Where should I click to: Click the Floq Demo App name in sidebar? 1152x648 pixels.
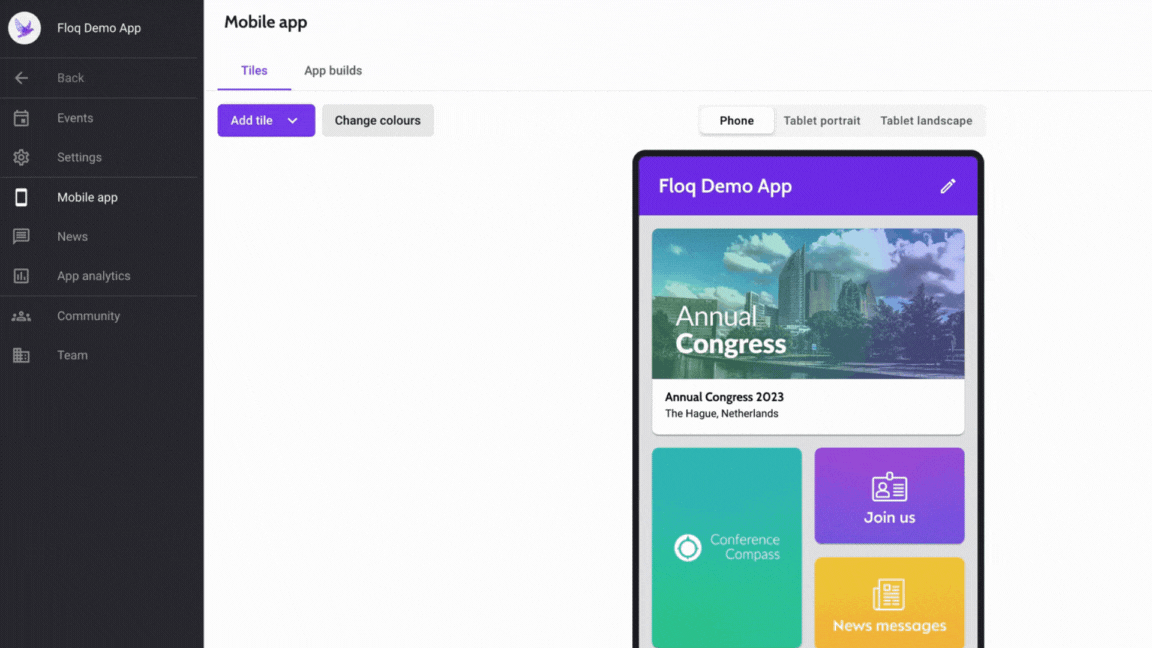click(99, 28)
